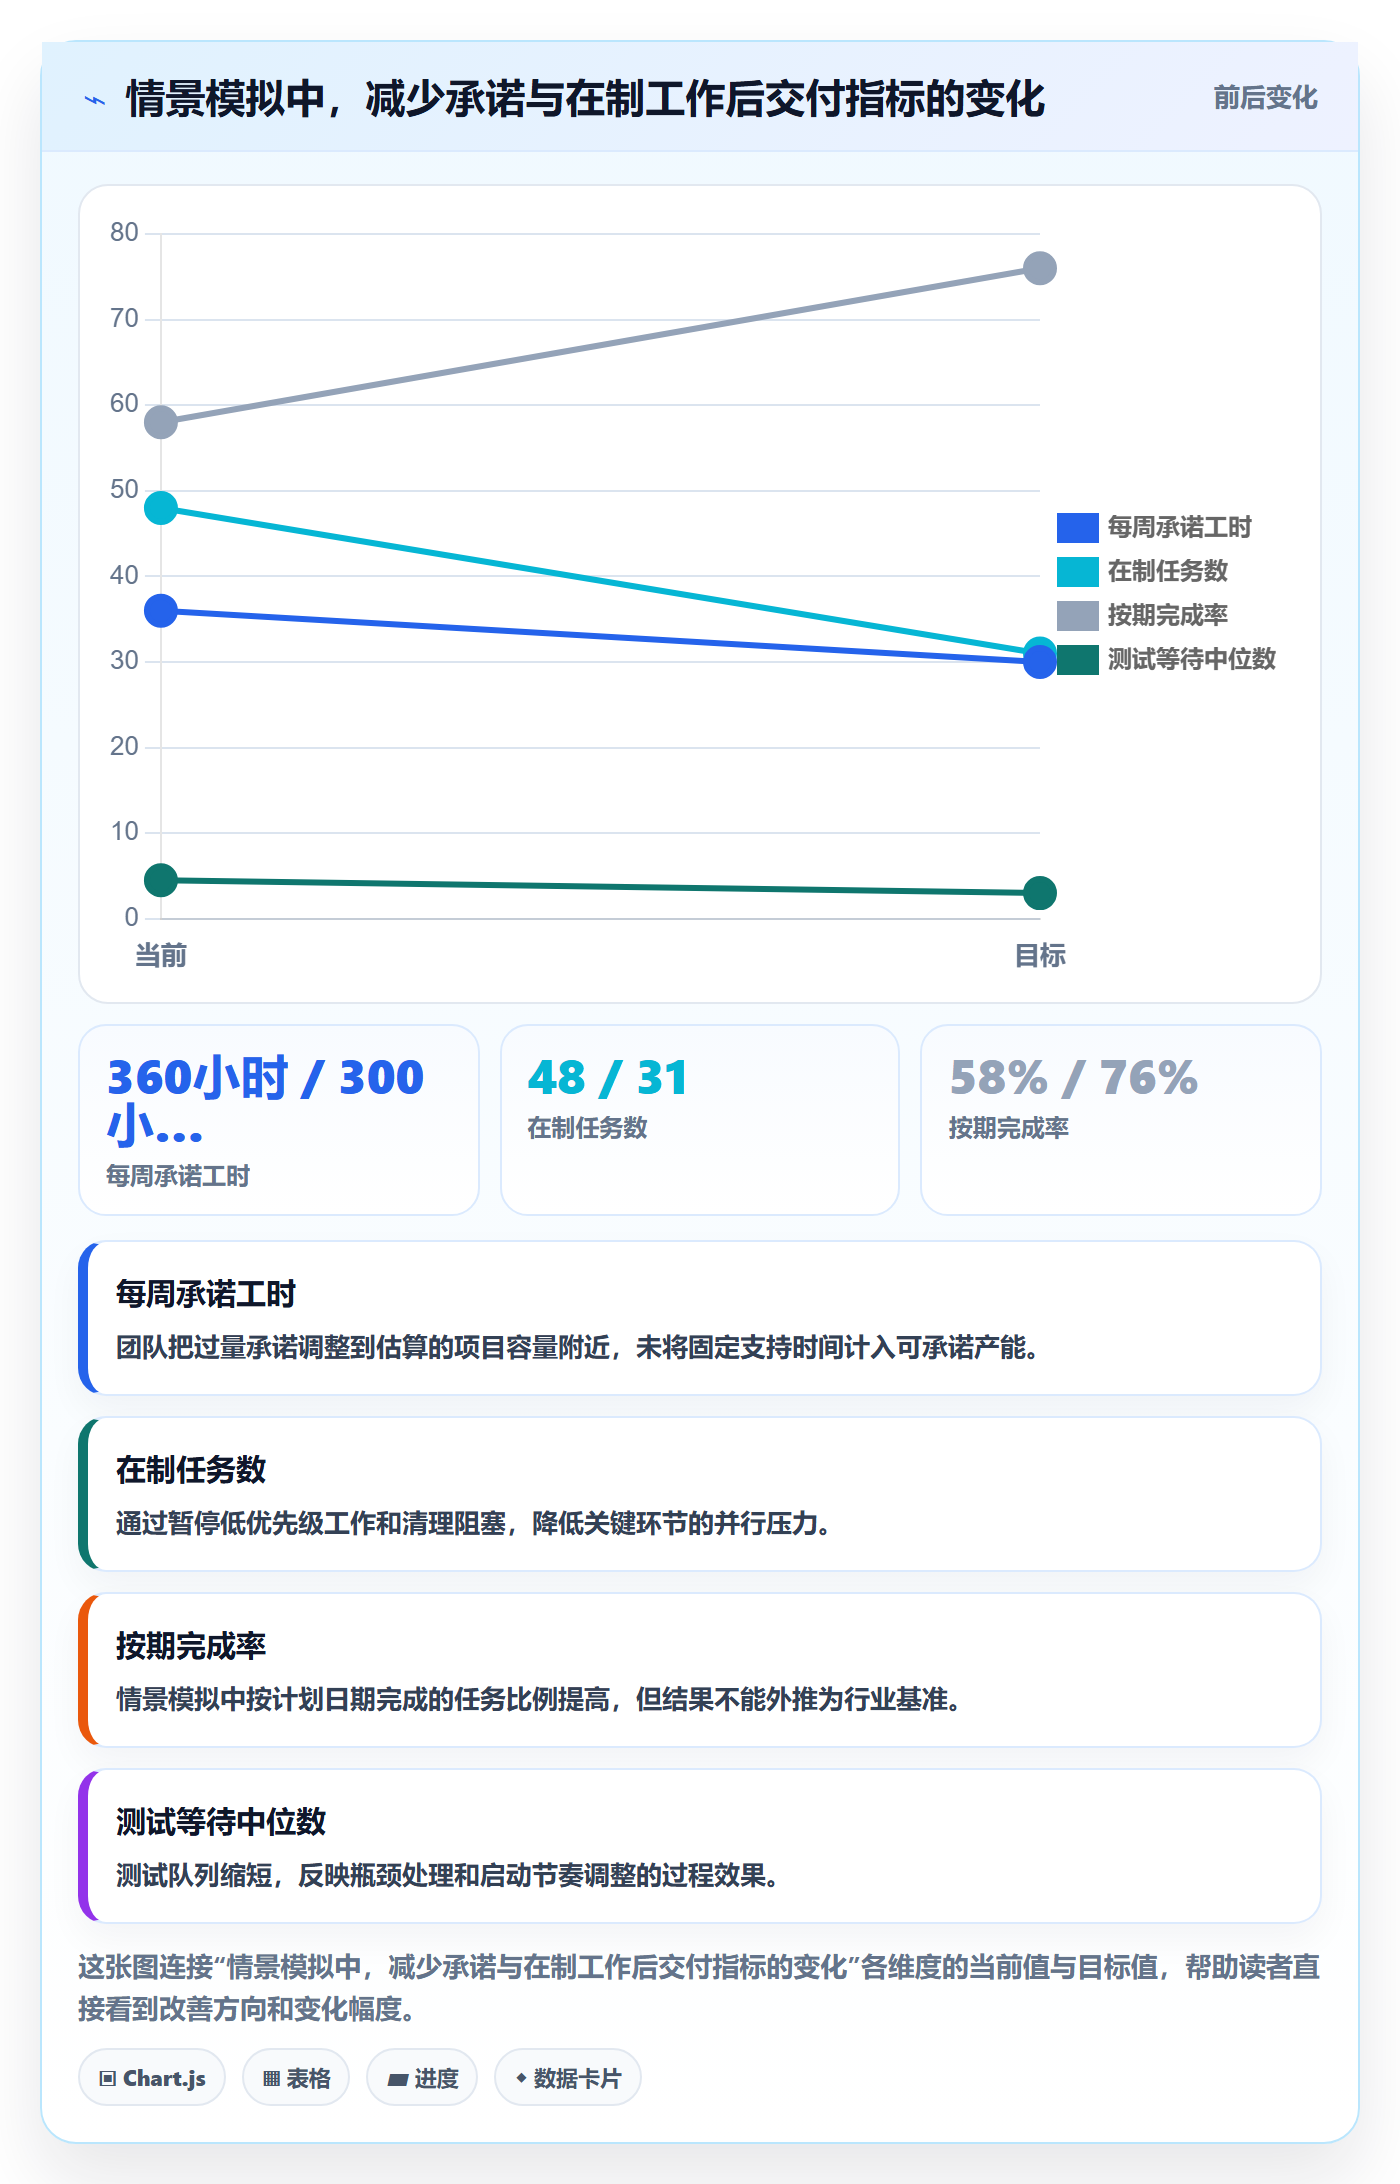Click the 按期完成率 data point at 目标
The width and height of the screenshot is (1400, 2184).
[x=1040, y=268]
